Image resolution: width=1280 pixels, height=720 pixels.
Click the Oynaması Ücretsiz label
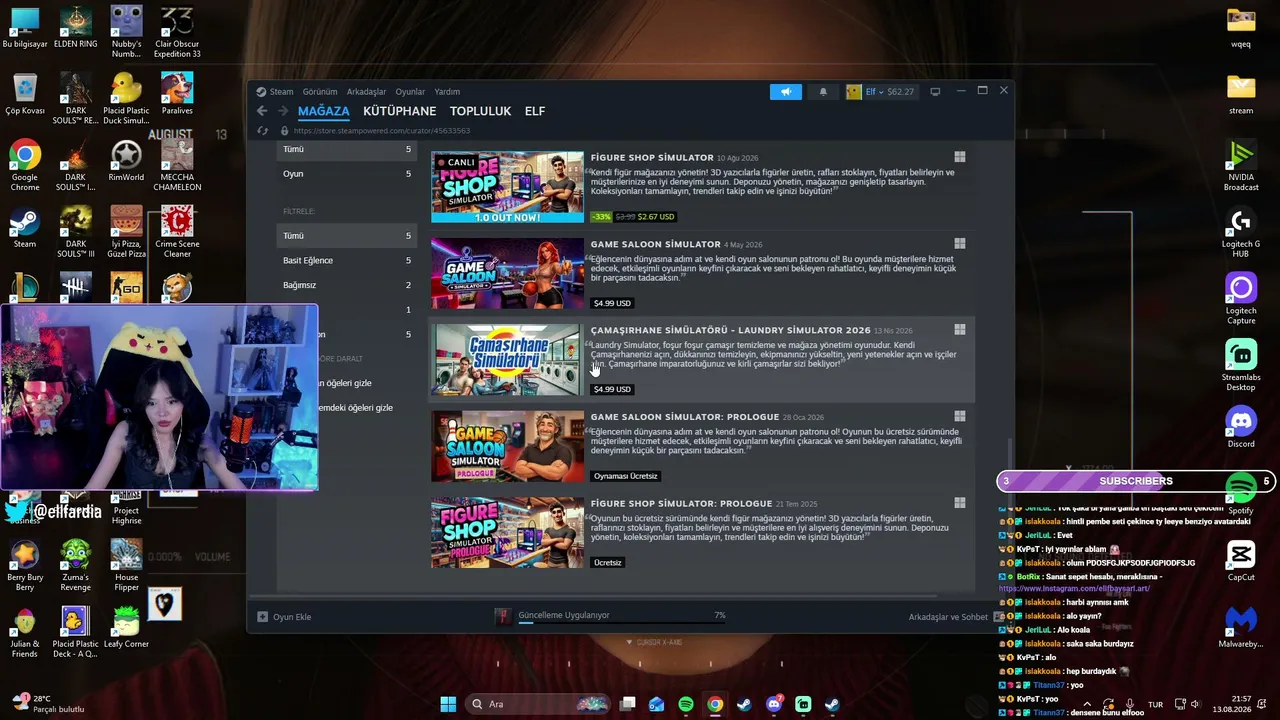(x=626, y=476)
